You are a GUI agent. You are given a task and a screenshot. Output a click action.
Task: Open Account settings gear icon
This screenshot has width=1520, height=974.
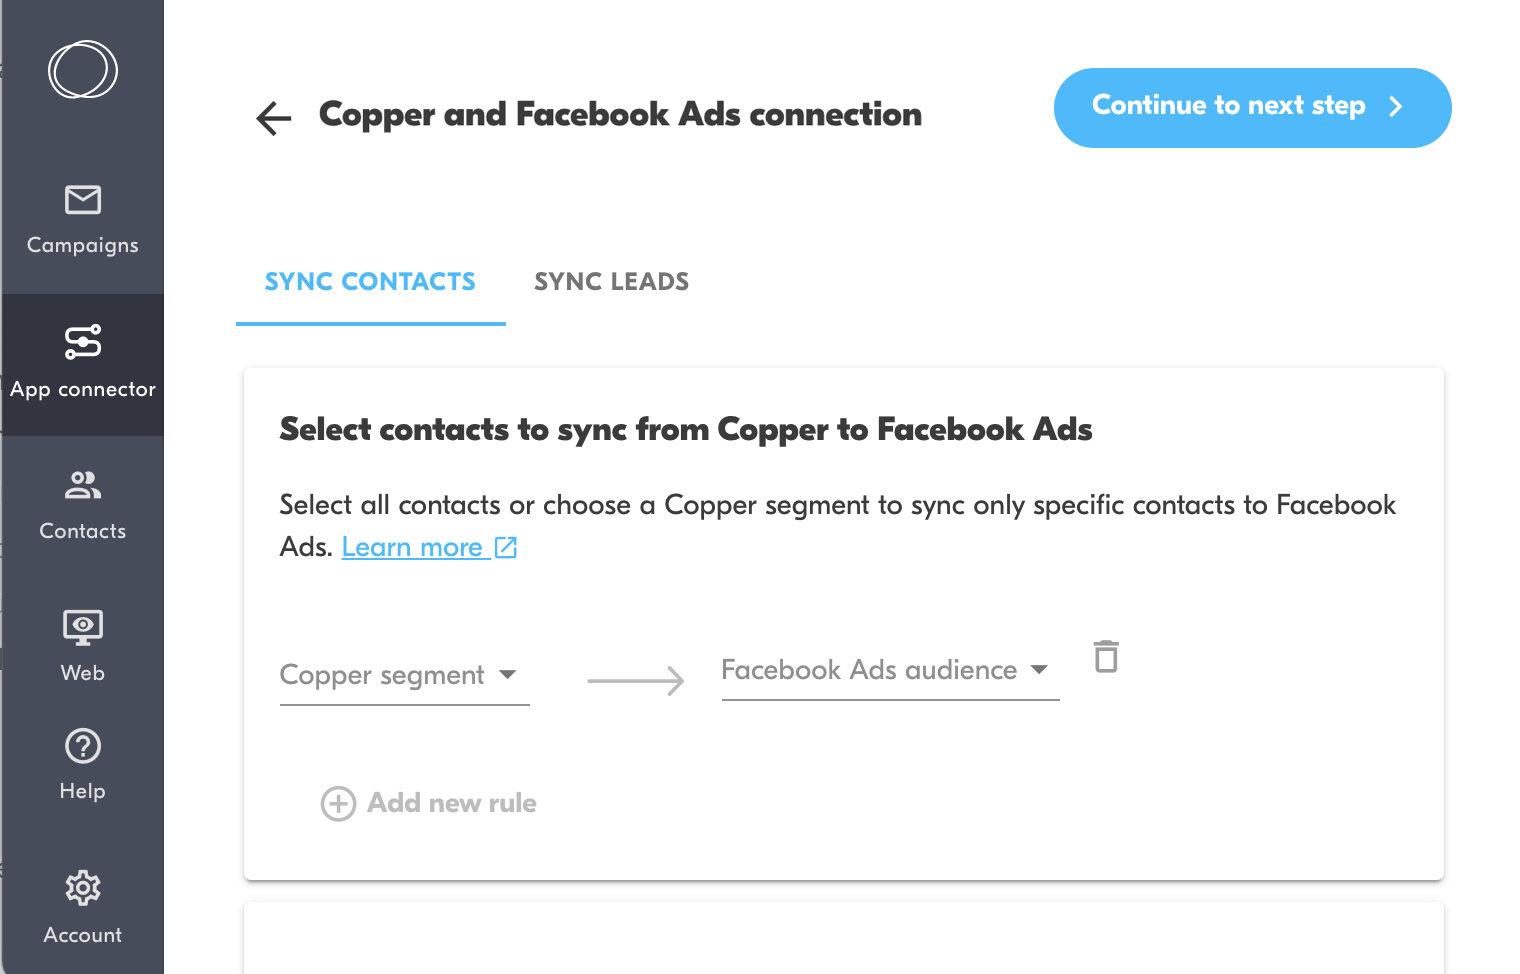(83, 888)
